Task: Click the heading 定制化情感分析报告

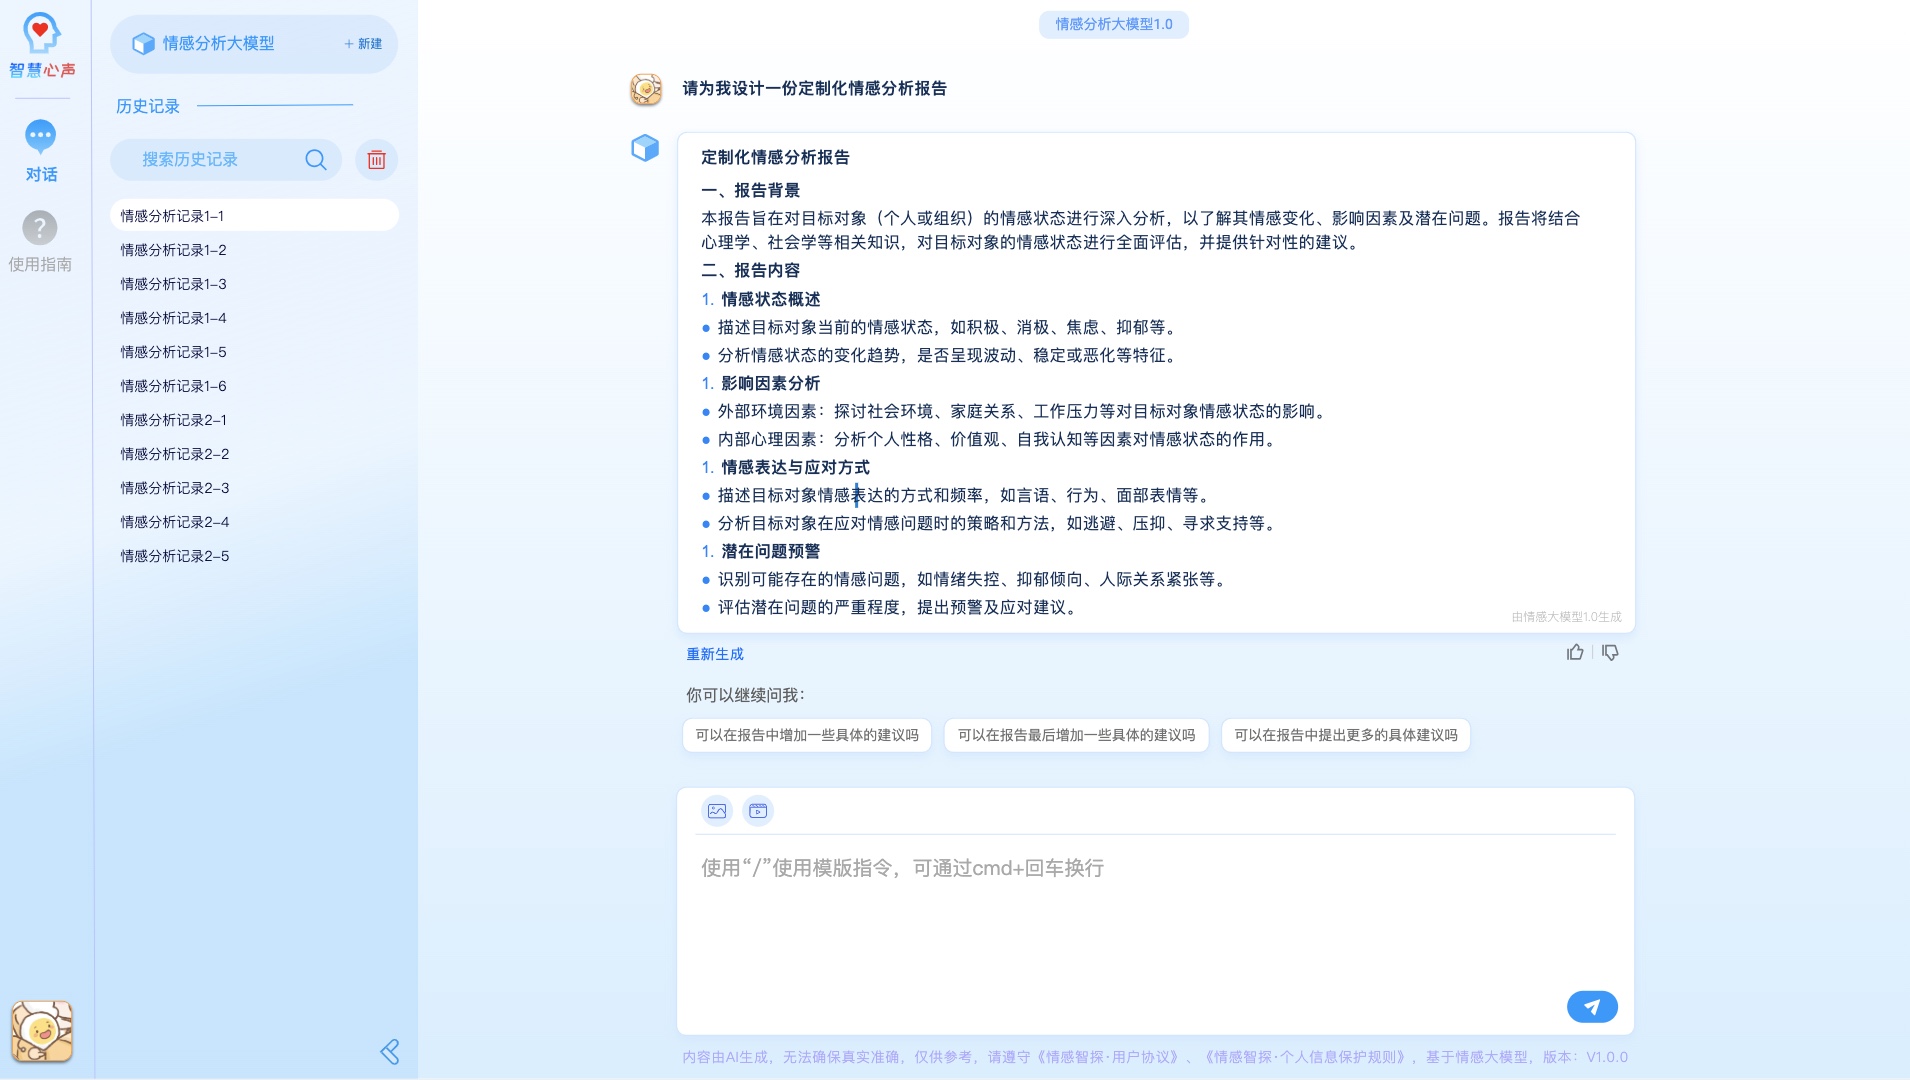Action: 775,157
